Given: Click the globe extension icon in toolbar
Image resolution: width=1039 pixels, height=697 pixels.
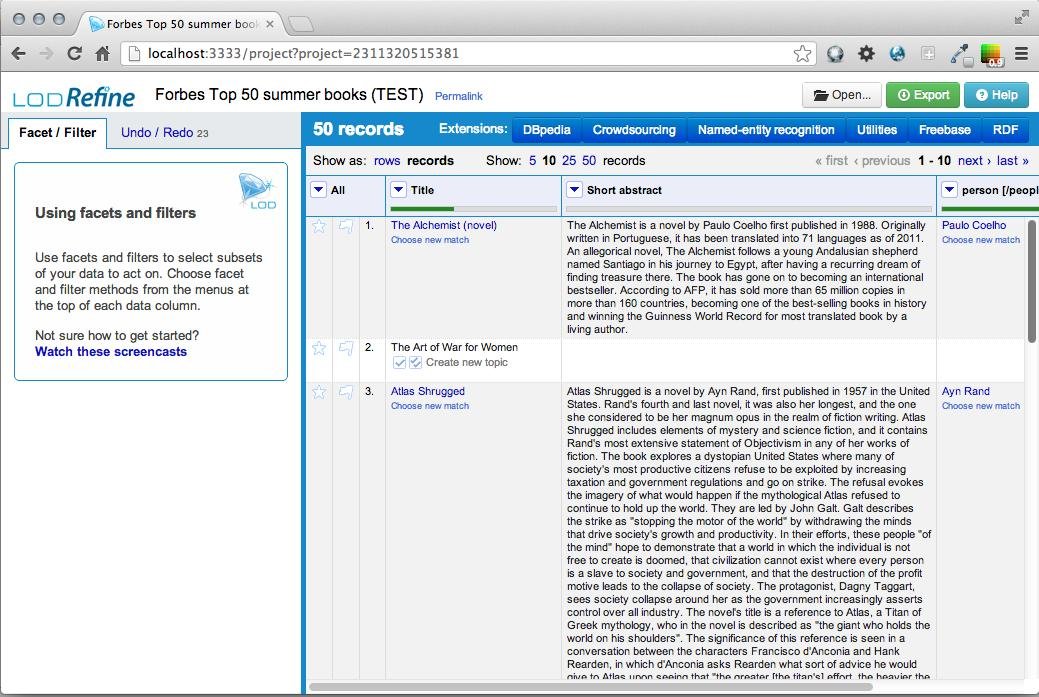Looking at the screenshot, I should click(x=897, y=54).
